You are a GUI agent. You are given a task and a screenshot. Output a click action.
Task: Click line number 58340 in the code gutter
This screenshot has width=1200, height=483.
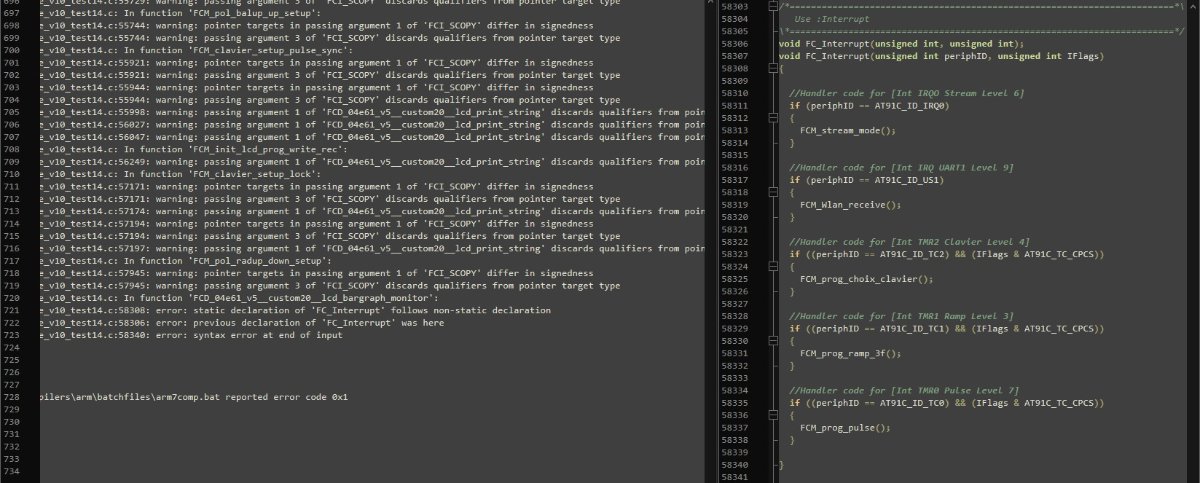tap(733, 463)
